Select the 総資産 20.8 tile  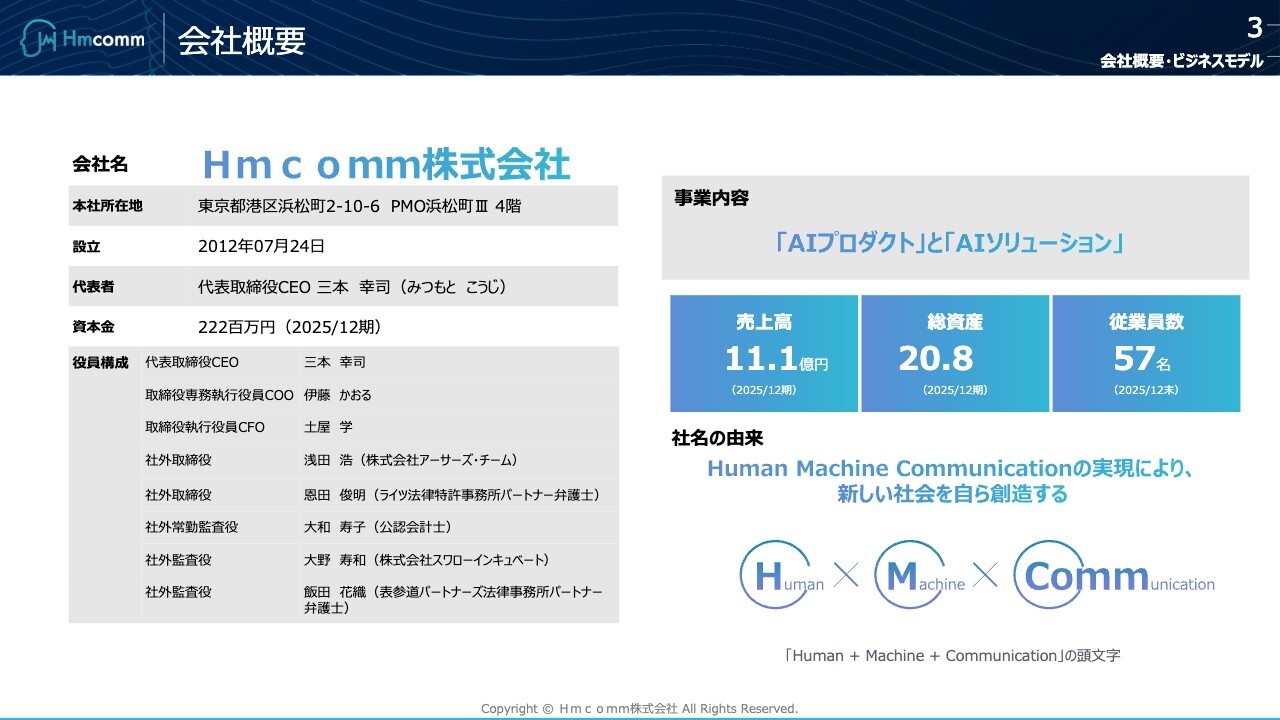pyautogui.click(x=955, y=353)
